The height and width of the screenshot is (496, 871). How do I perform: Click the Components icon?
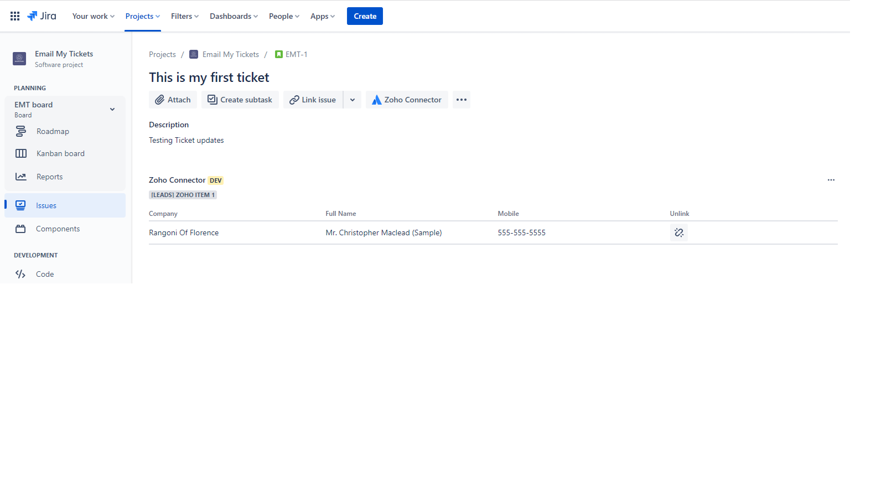[21, 229]
